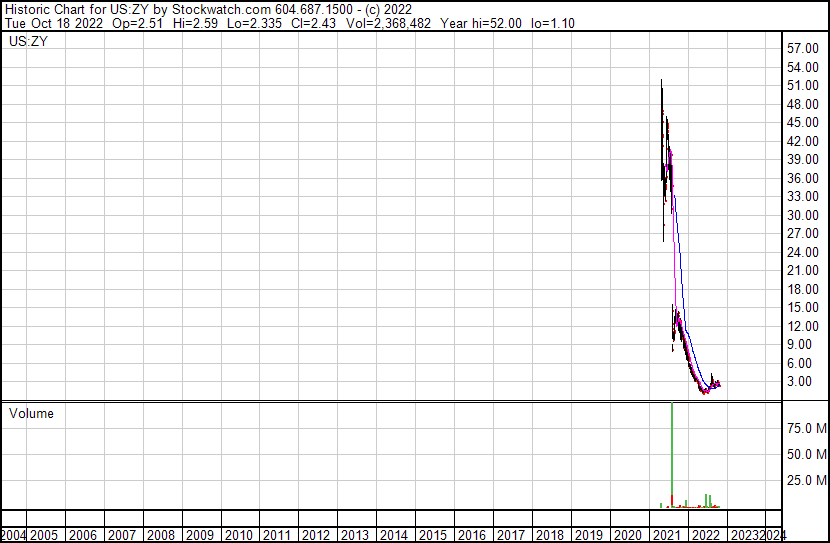Click the 75.0 M volume axis label
The width and height of the screenshot is (830, 543).
coord(806,428)
